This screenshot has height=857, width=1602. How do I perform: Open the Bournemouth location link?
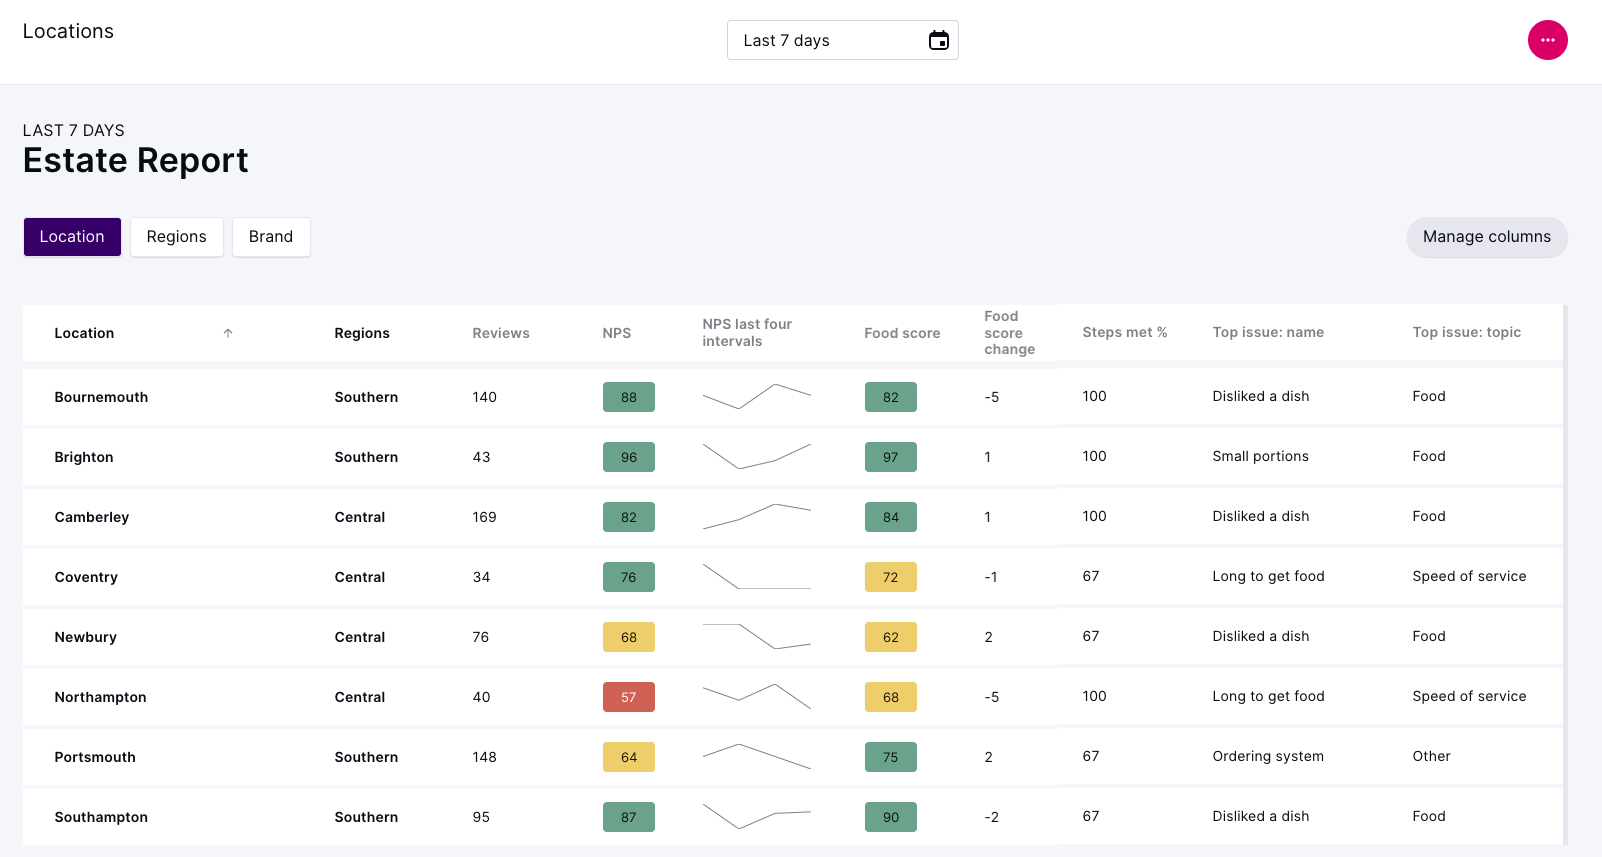click(x=101, y=397)
